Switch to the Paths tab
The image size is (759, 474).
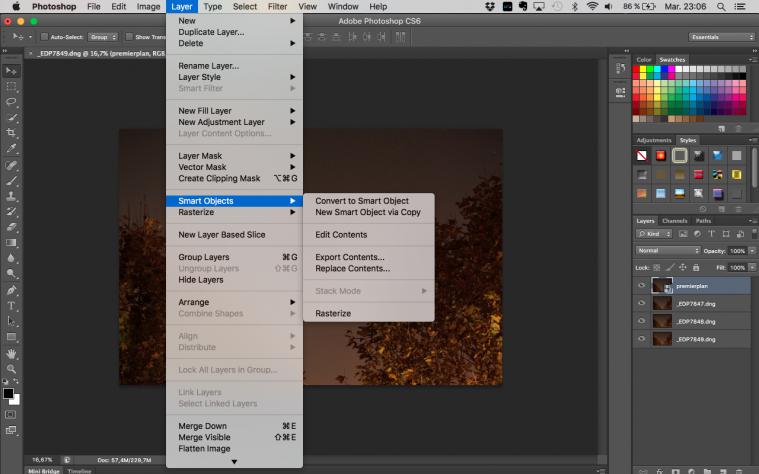(x=703, y=220)
